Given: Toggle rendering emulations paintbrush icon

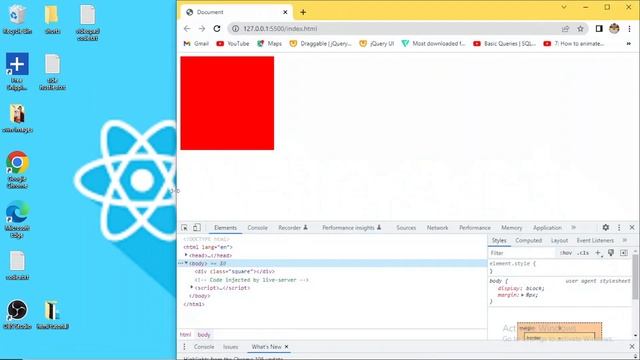Looking at the screenshot, I should click(x=611, y=253).
